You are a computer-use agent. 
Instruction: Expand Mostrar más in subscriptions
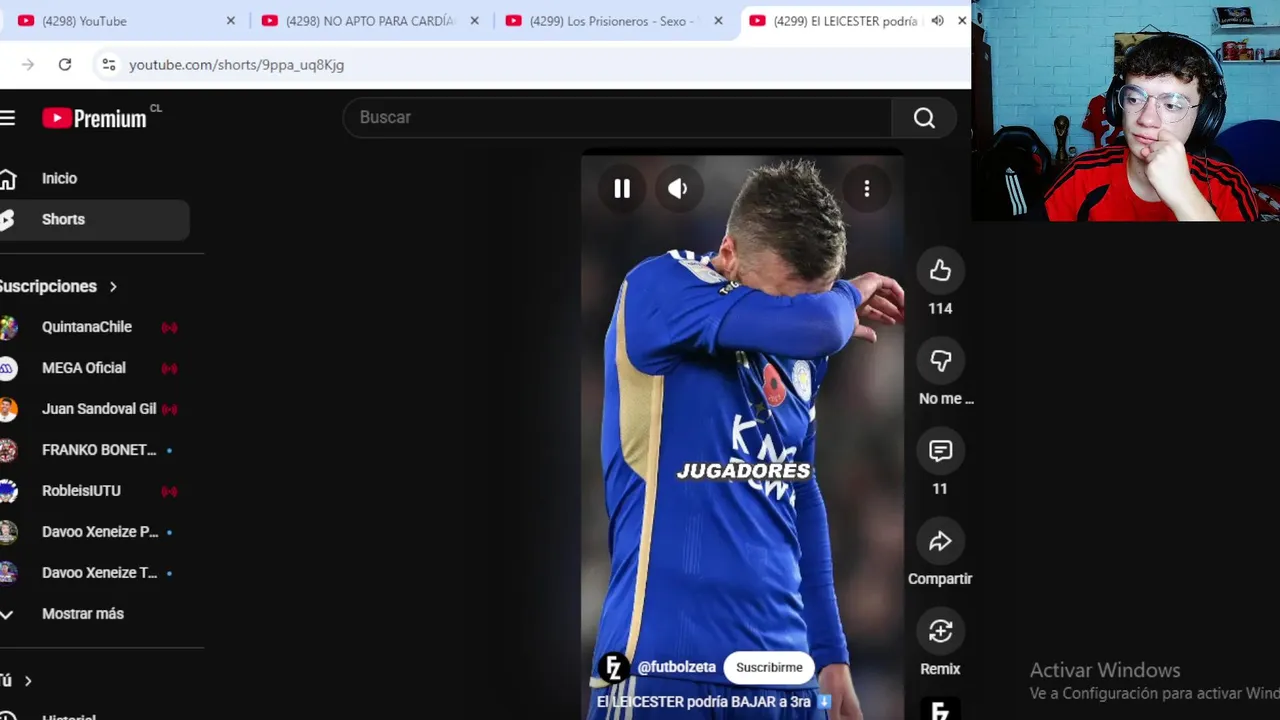click(x=83, y=614)
